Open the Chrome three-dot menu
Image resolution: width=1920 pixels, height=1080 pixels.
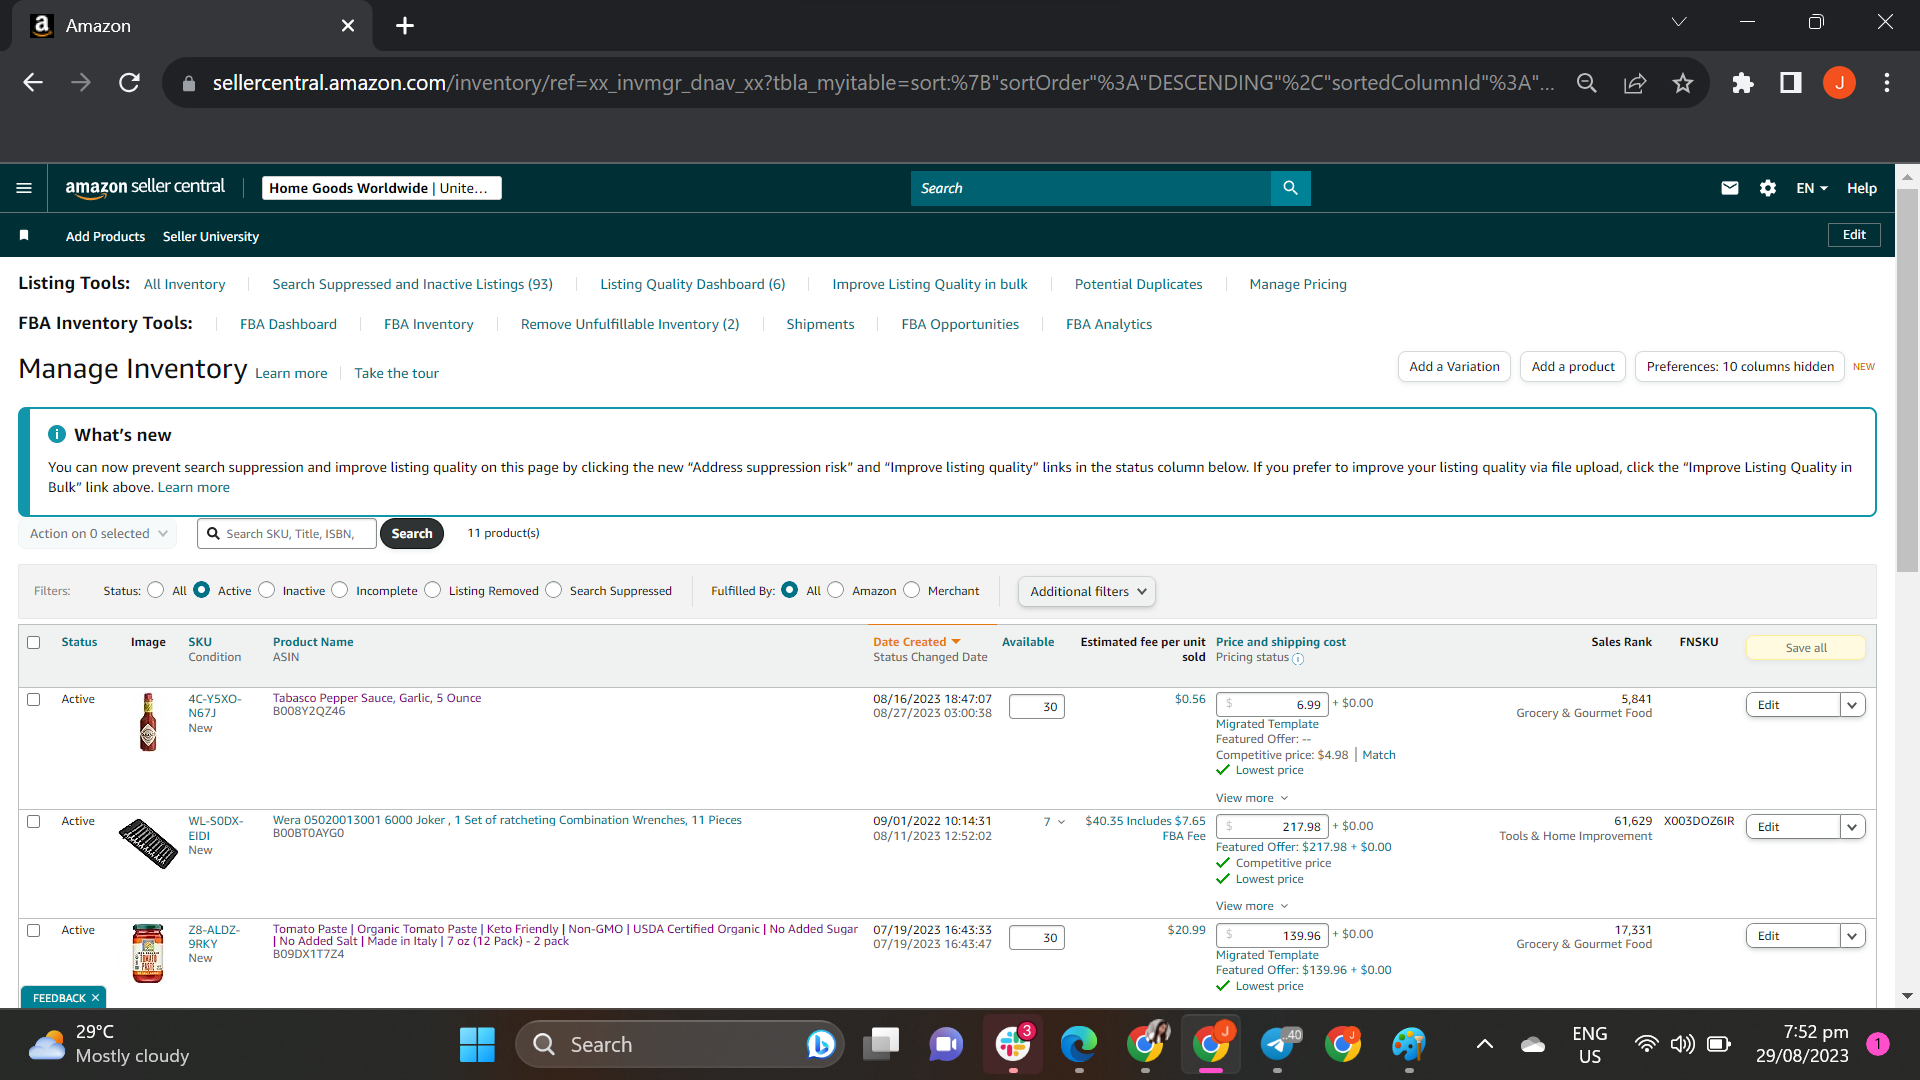point(1887,83)
